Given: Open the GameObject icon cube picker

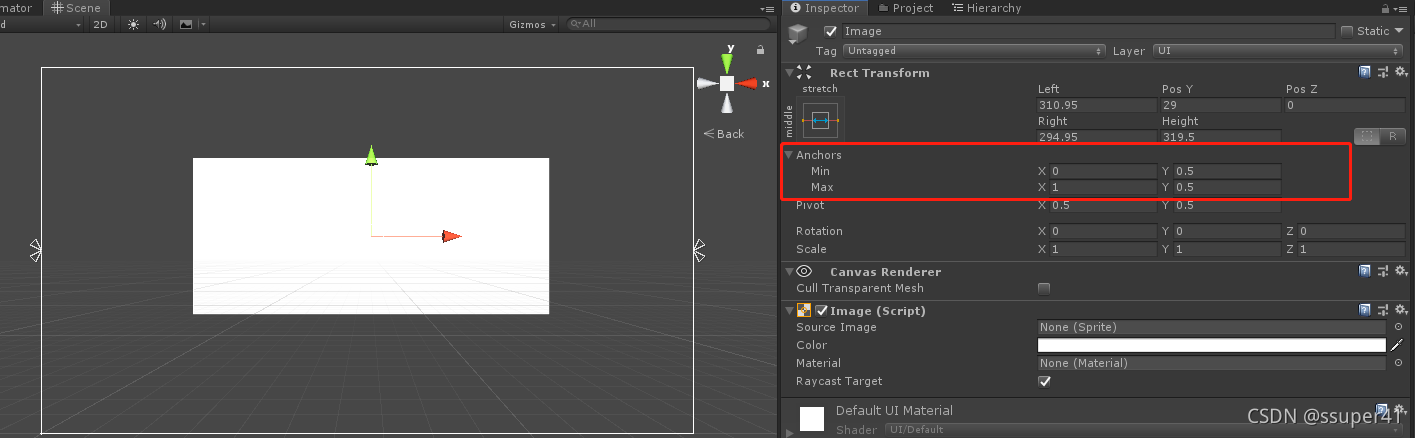Looking at the screenshot, I should tap(797, 35).
